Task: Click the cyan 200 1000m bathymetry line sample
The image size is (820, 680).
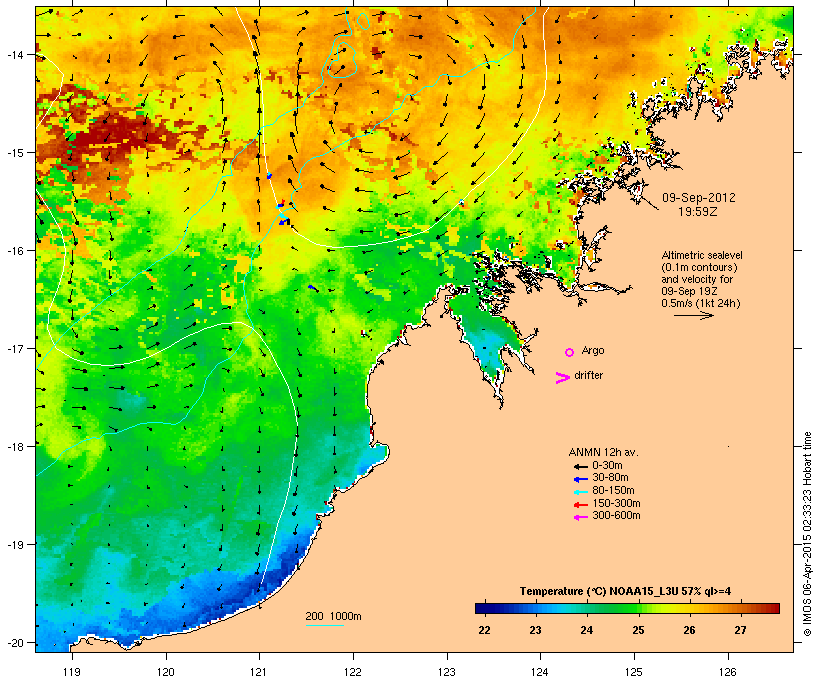Action: (x=324, y=625)
